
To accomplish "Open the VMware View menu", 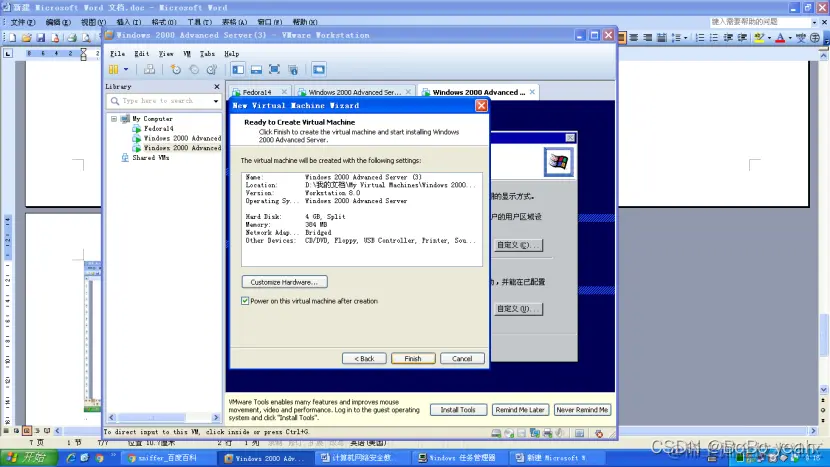I will (x=166, y=53).
